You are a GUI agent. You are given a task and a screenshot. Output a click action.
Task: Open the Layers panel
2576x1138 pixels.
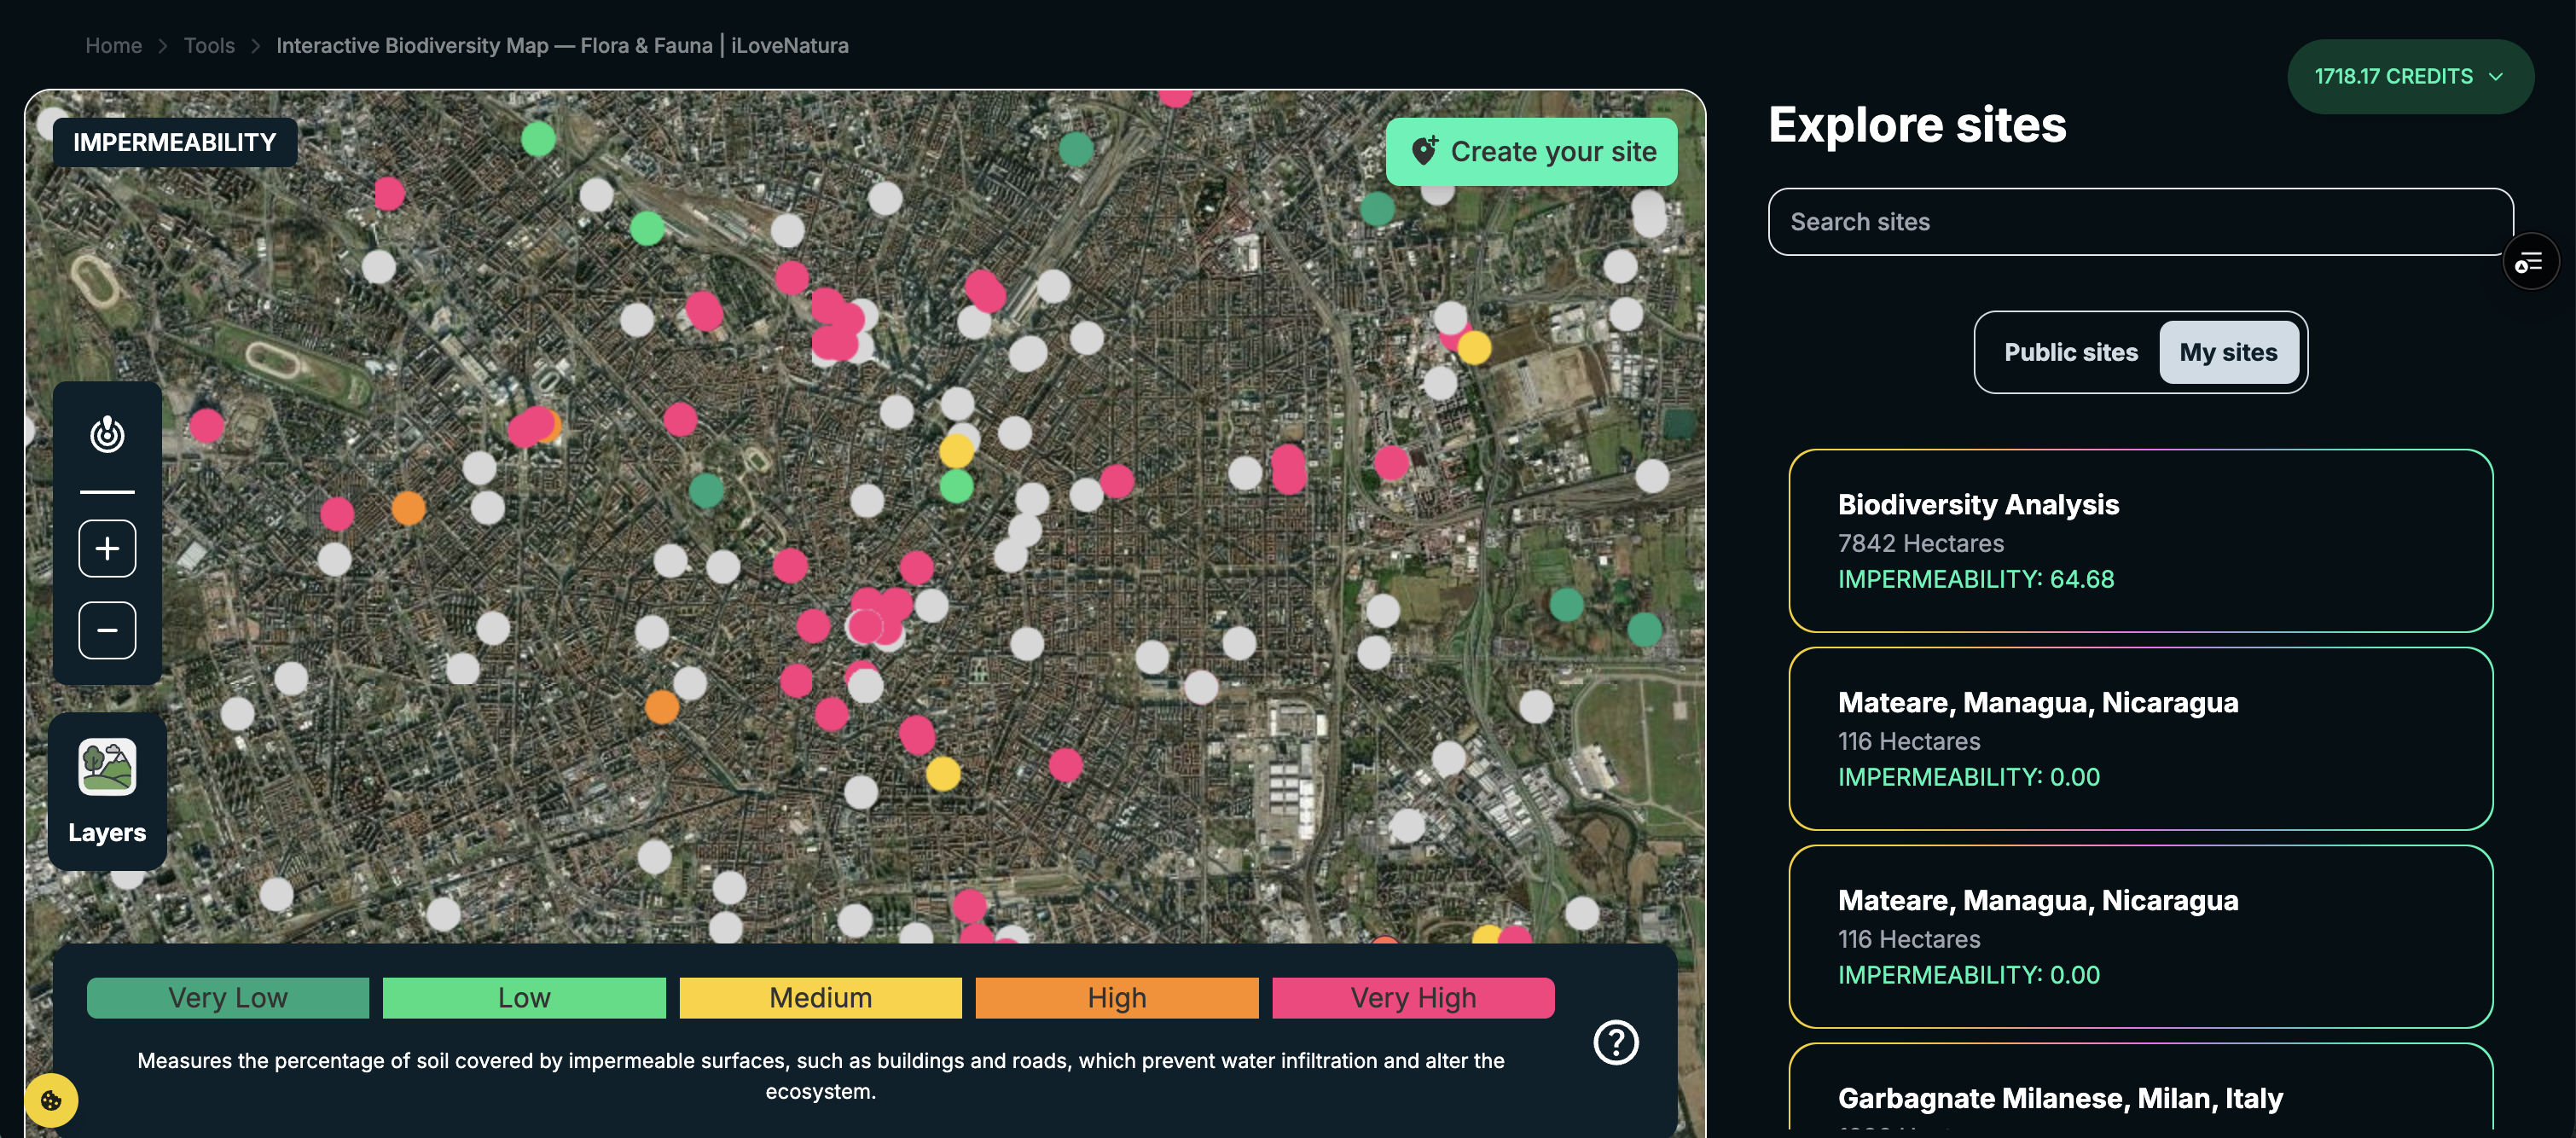point(107,791)
